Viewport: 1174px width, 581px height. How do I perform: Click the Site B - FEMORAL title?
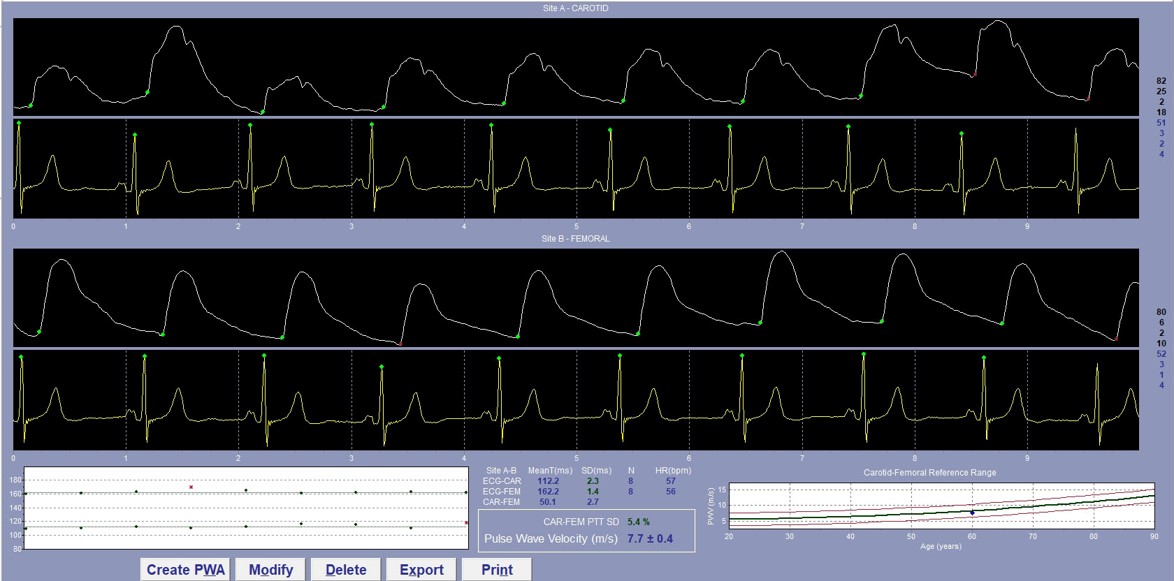click(x=576, y=240)
